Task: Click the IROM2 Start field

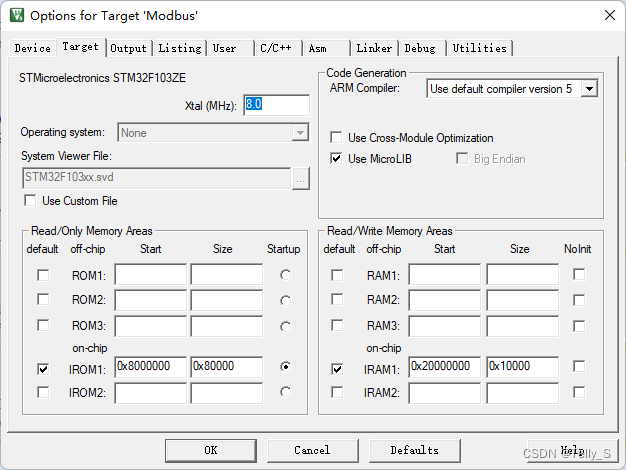Action: point(151,393)
